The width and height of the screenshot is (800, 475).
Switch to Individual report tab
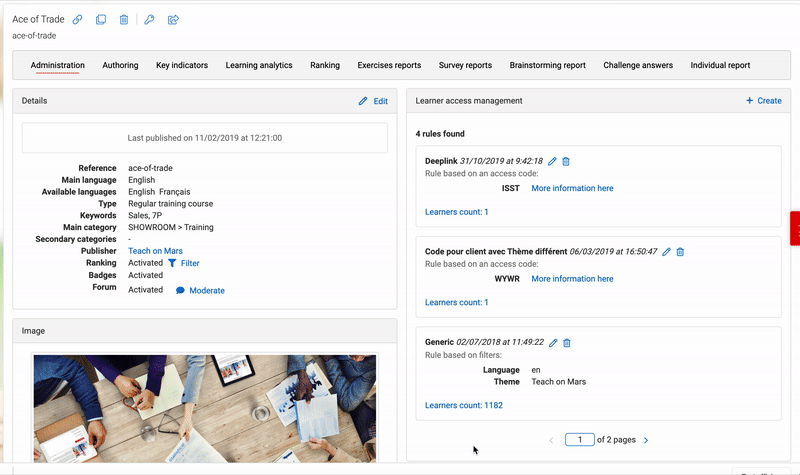tap(720, 65)
